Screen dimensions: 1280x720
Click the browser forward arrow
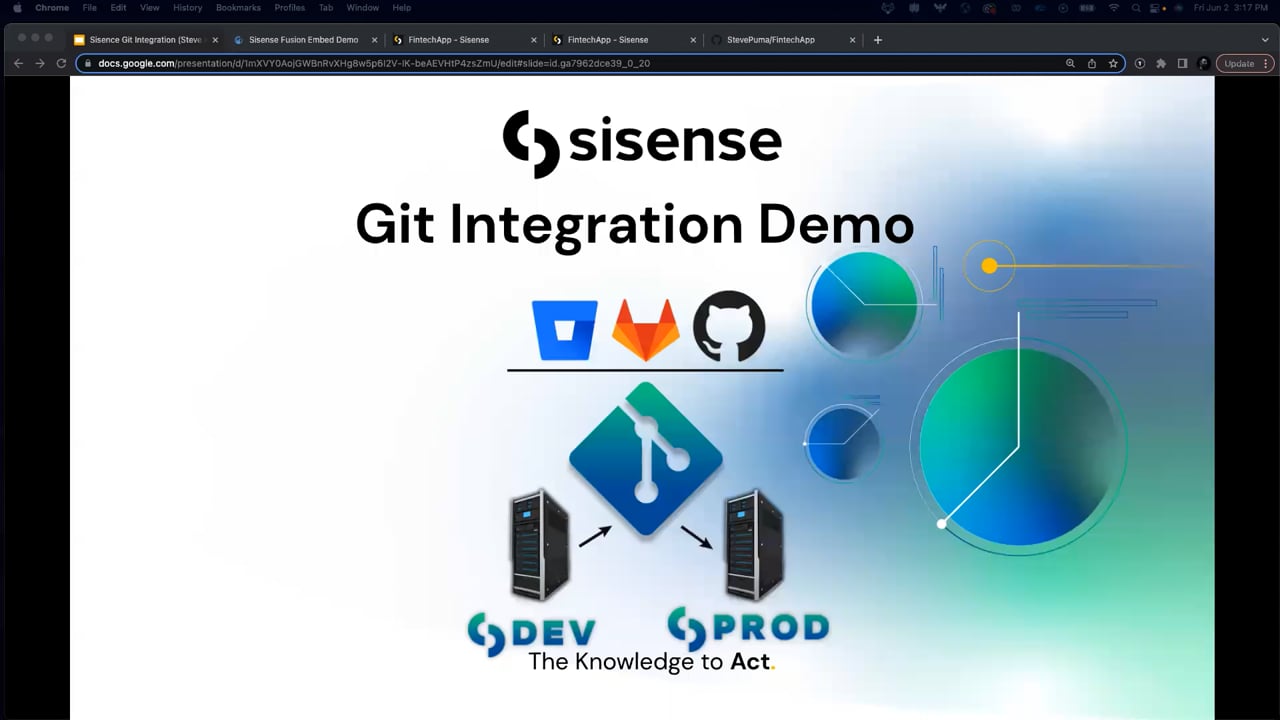coord(40,63)
